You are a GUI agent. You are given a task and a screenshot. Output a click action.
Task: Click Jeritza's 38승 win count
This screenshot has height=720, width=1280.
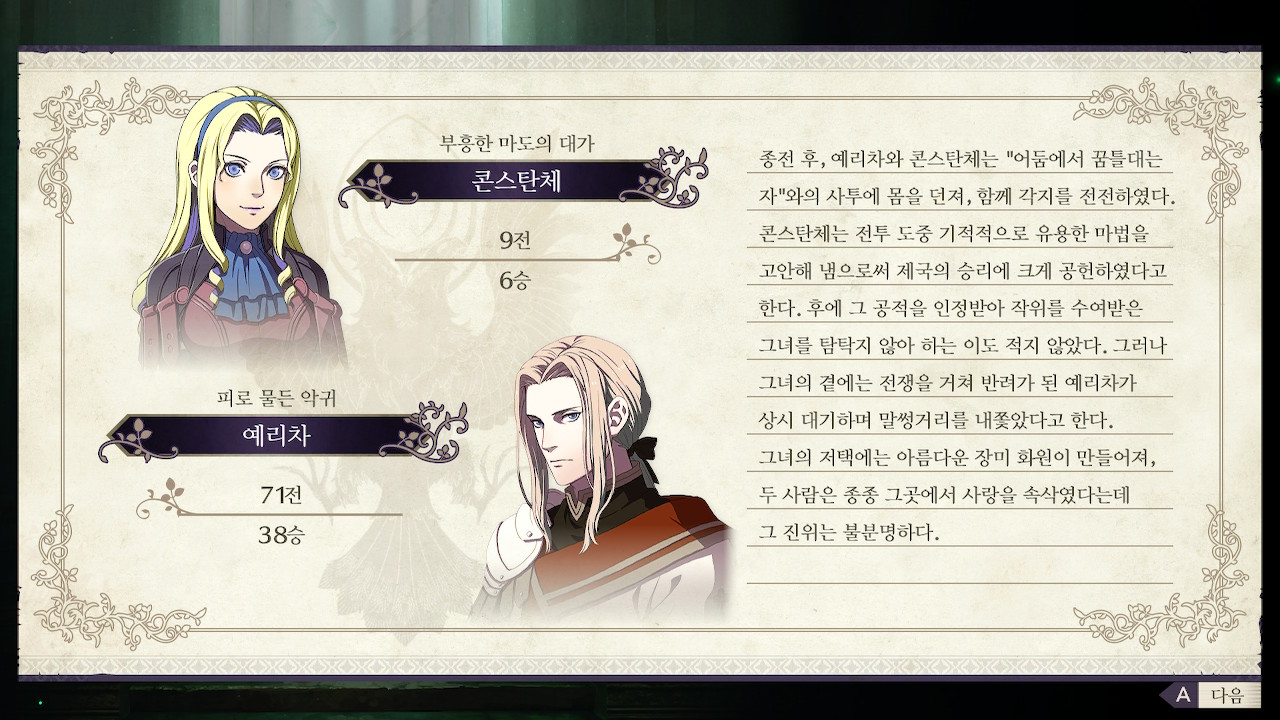point(281,535)
